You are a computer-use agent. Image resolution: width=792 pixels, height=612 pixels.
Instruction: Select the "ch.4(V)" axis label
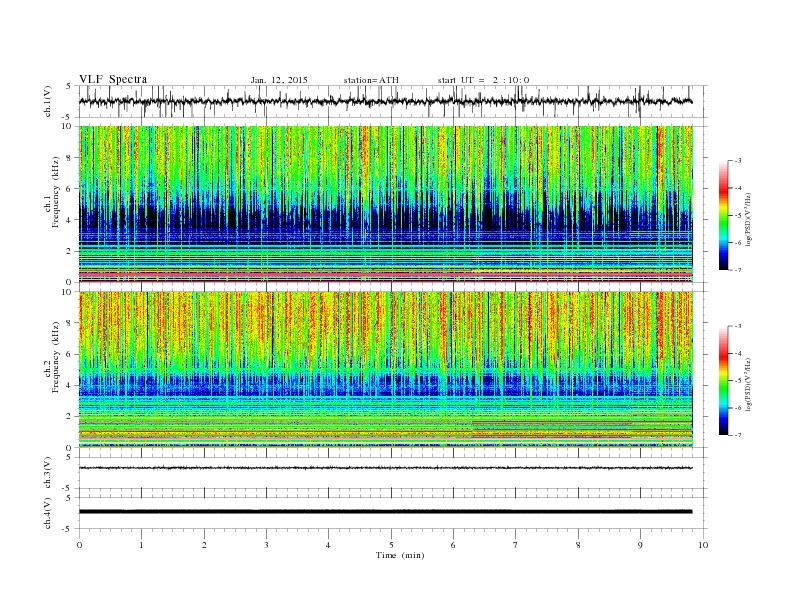coord(48,513)
